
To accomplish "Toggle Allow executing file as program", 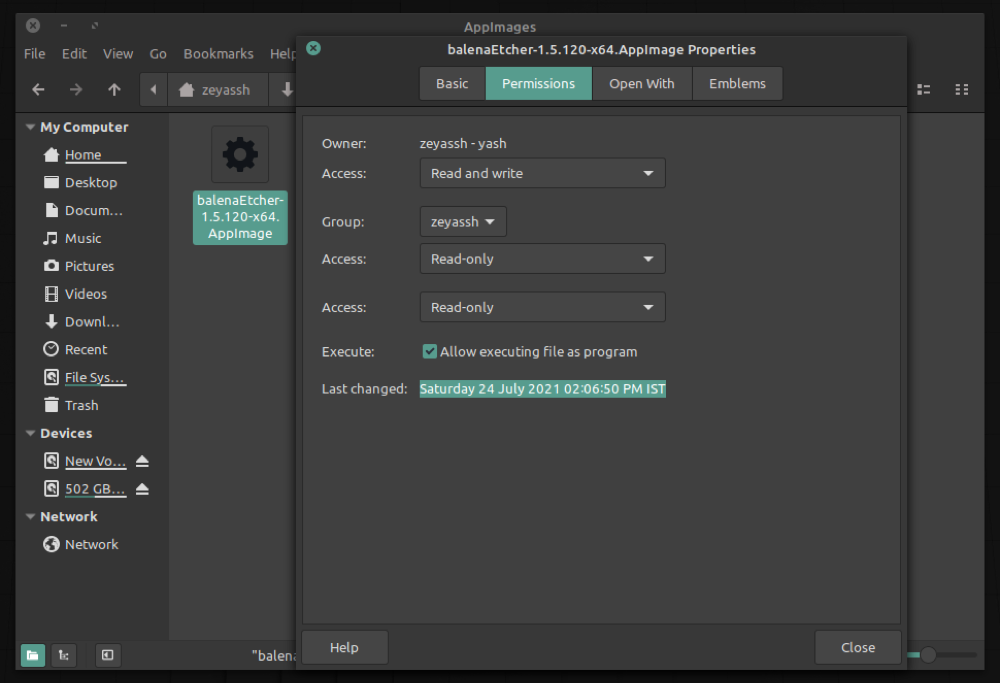I will 430,352.
